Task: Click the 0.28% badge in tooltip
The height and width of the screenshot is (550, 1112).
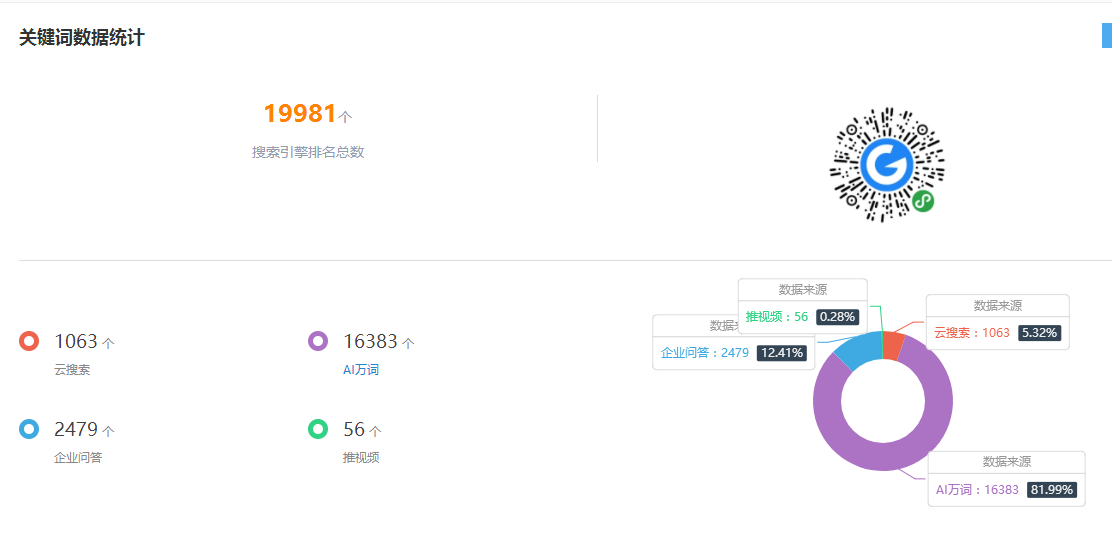Action: (x=838, y=317)
